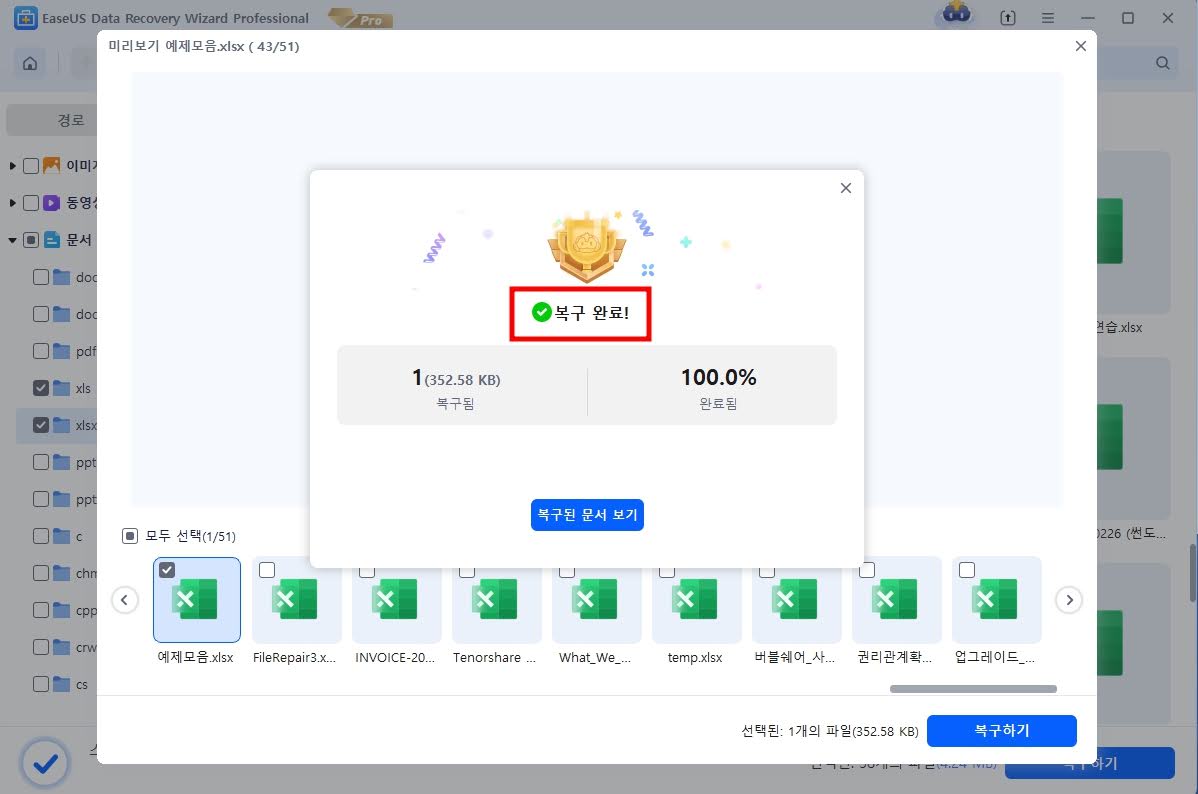
Task: Click the 이미지 image icon in sidebar
Action: pyautogui.click(x=50, y=166)
